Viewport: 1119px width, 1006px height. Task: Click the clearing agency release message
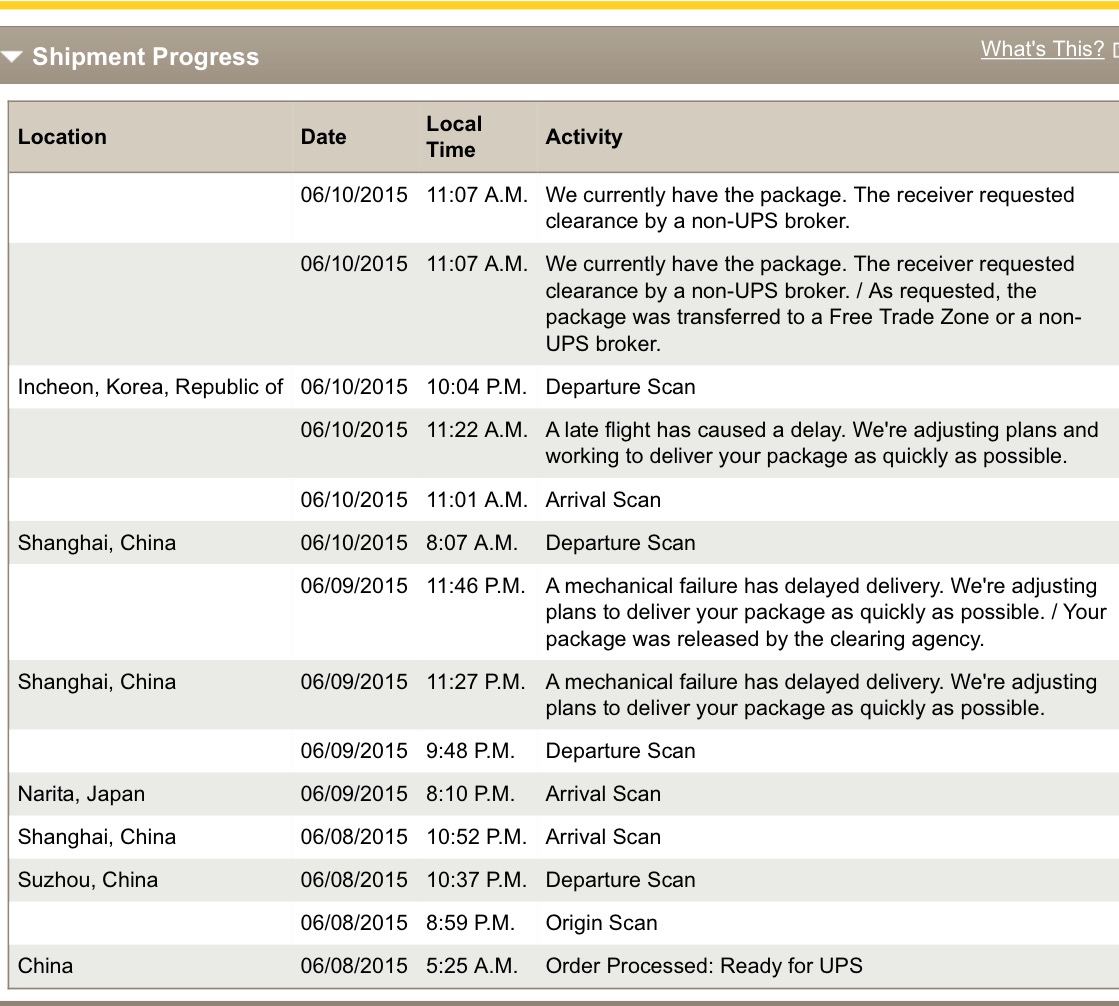tap(826, 611)
